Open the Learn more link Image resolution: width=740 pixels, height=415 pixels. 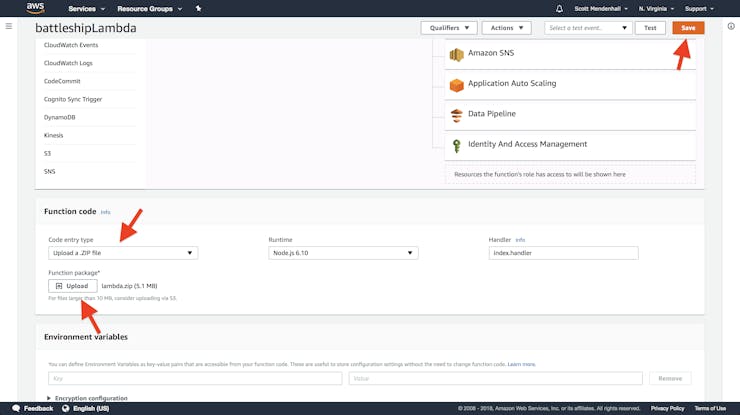521,364
